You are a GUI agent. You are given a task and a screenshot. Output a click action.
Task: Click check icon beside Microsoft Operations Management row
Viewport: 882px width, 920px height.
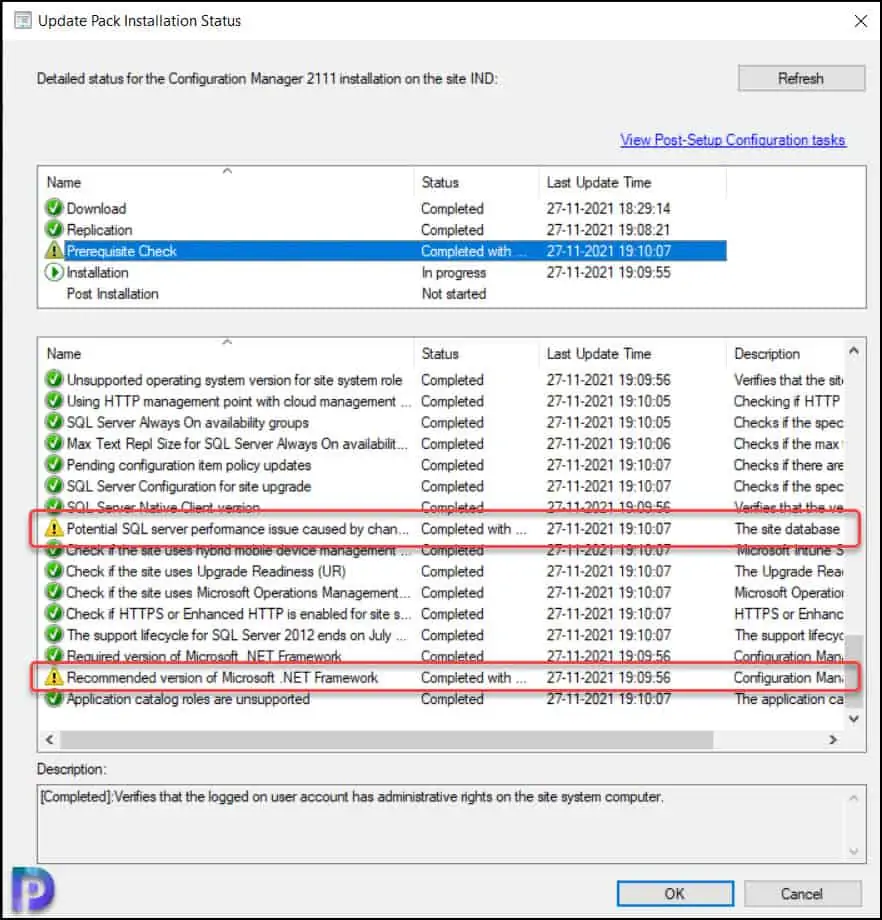click(x=54, y=593)
